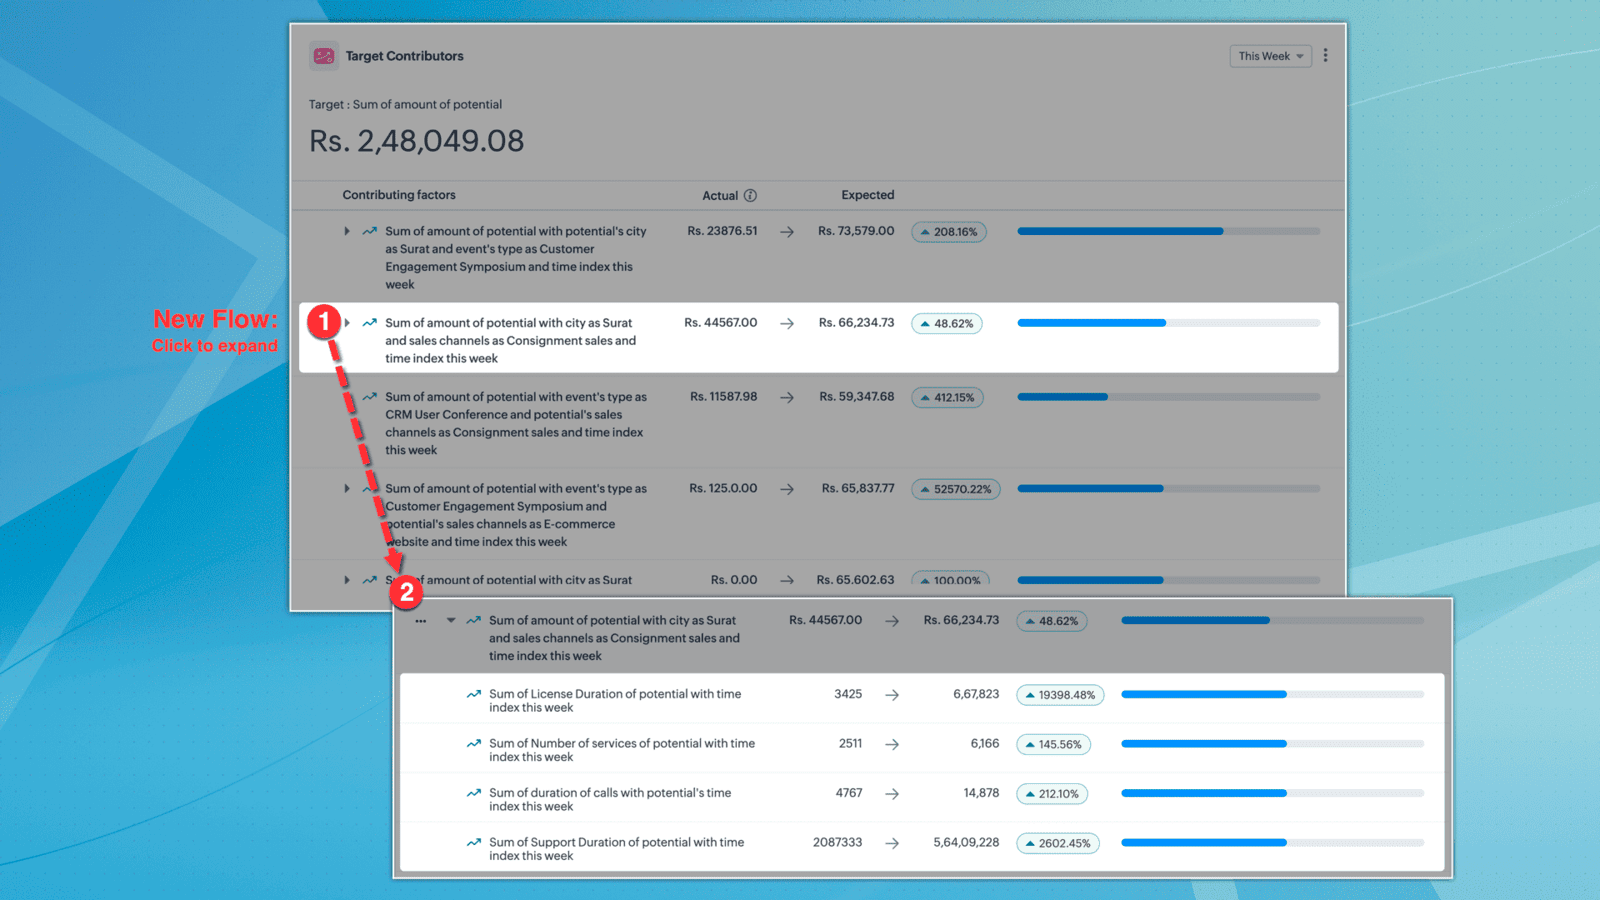Click the Target Contributors title
Image resolution: width=1600 pixels, height=900 pixels.
[404, 56]
